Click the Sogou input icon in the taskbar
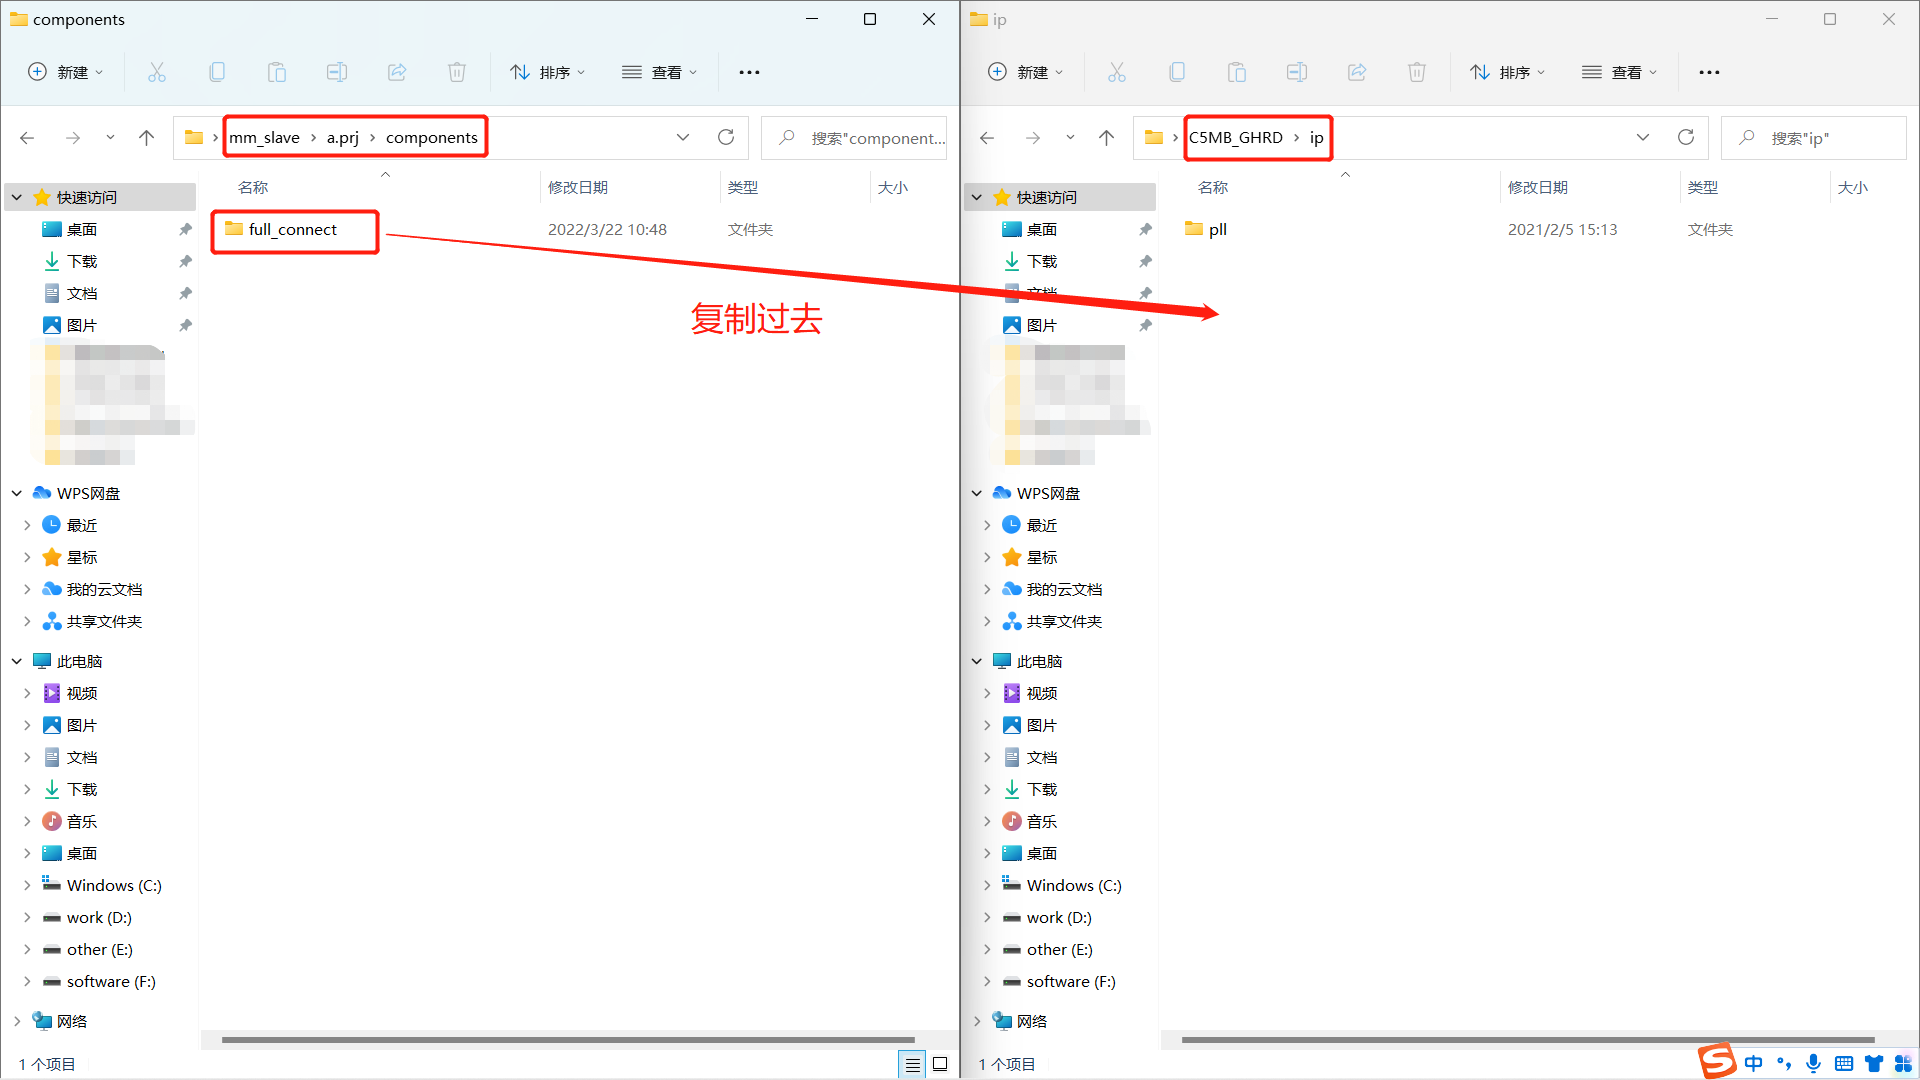 [1716, 1063]
